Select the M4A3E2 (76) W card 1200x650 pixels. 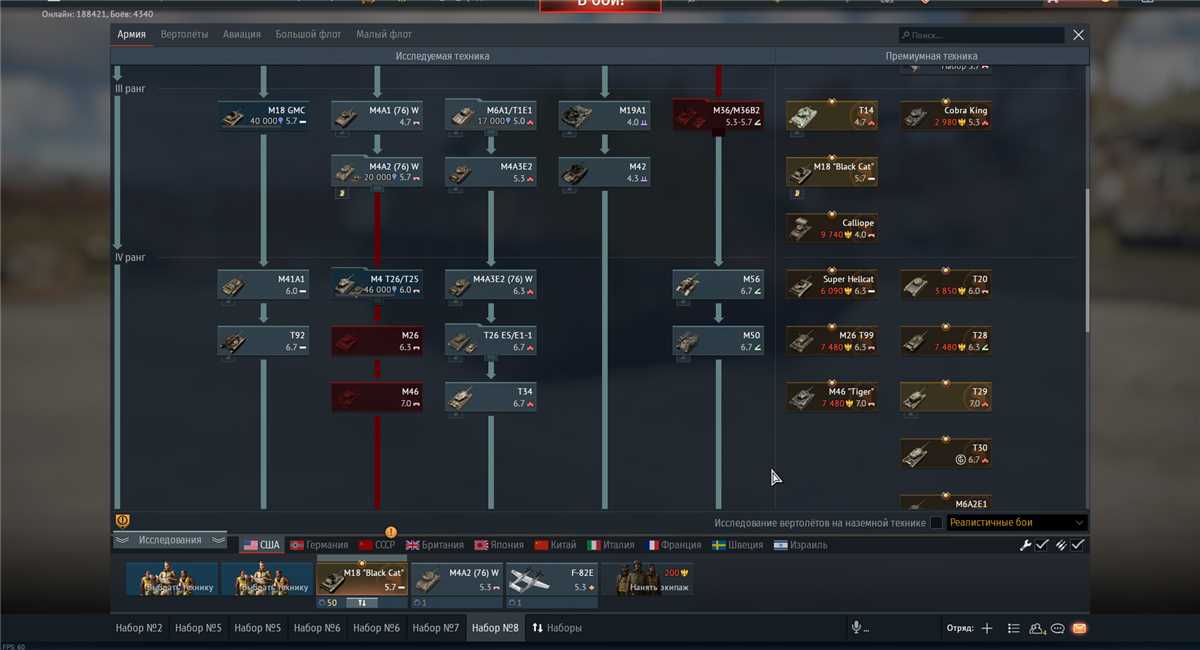coord(491,284)
